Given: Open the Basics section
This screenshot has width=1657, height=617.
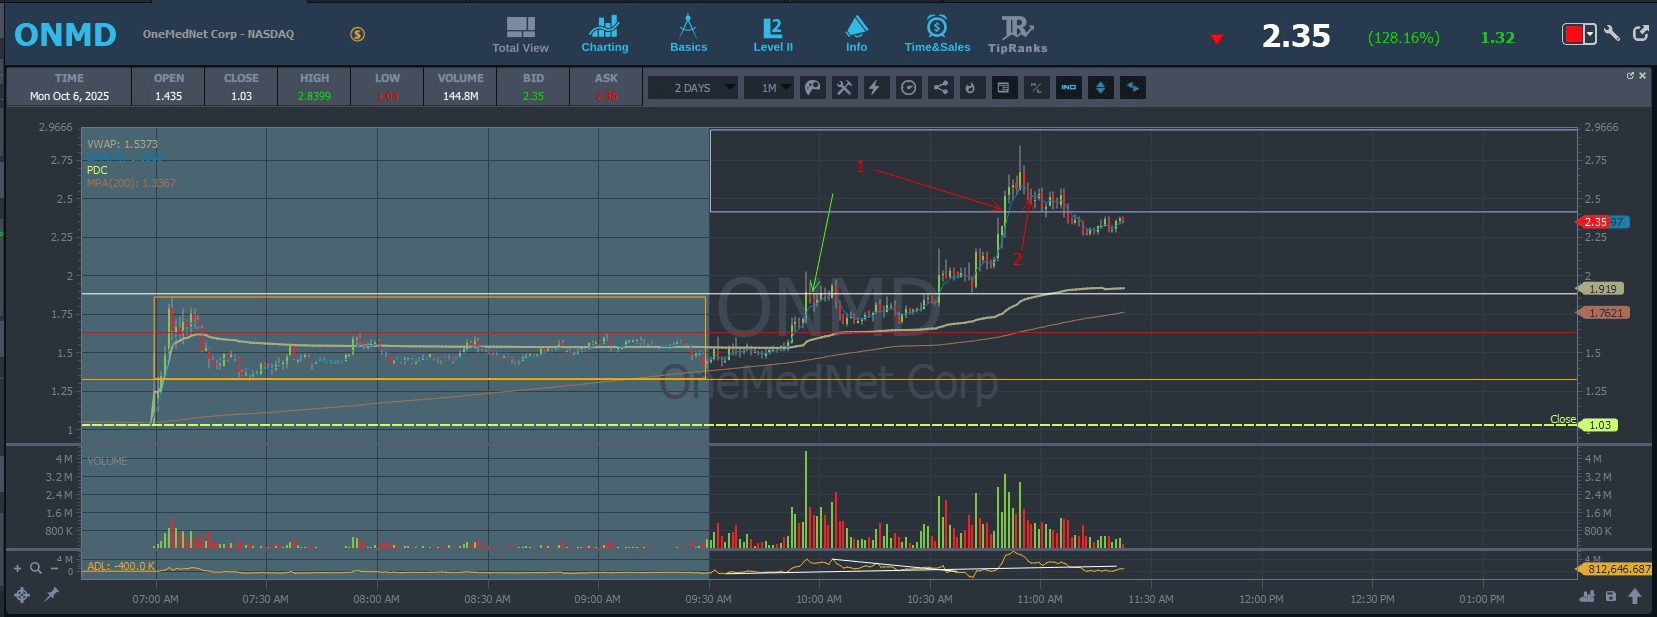Looking at the screenshot, I should [688, 35].
